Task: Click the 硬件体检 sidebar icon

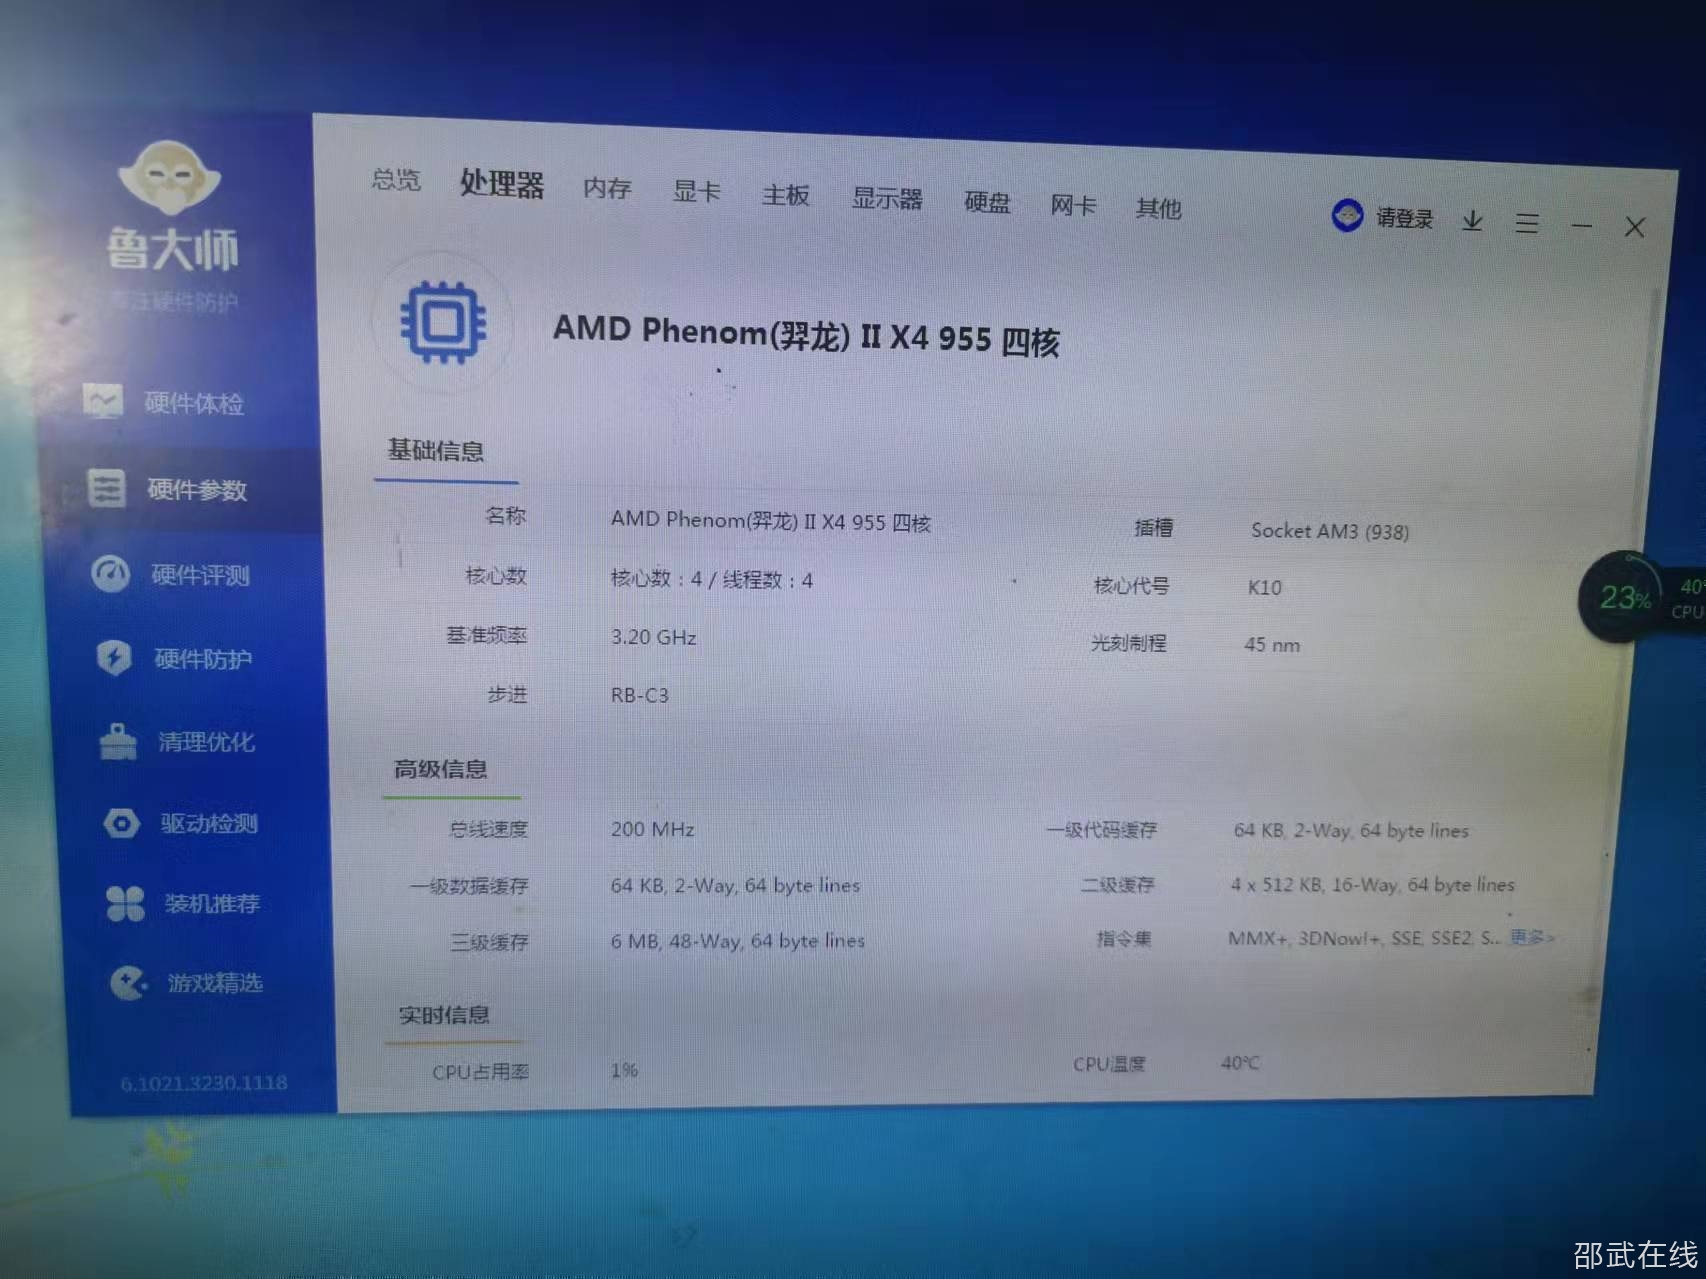Action: point(103,401)
